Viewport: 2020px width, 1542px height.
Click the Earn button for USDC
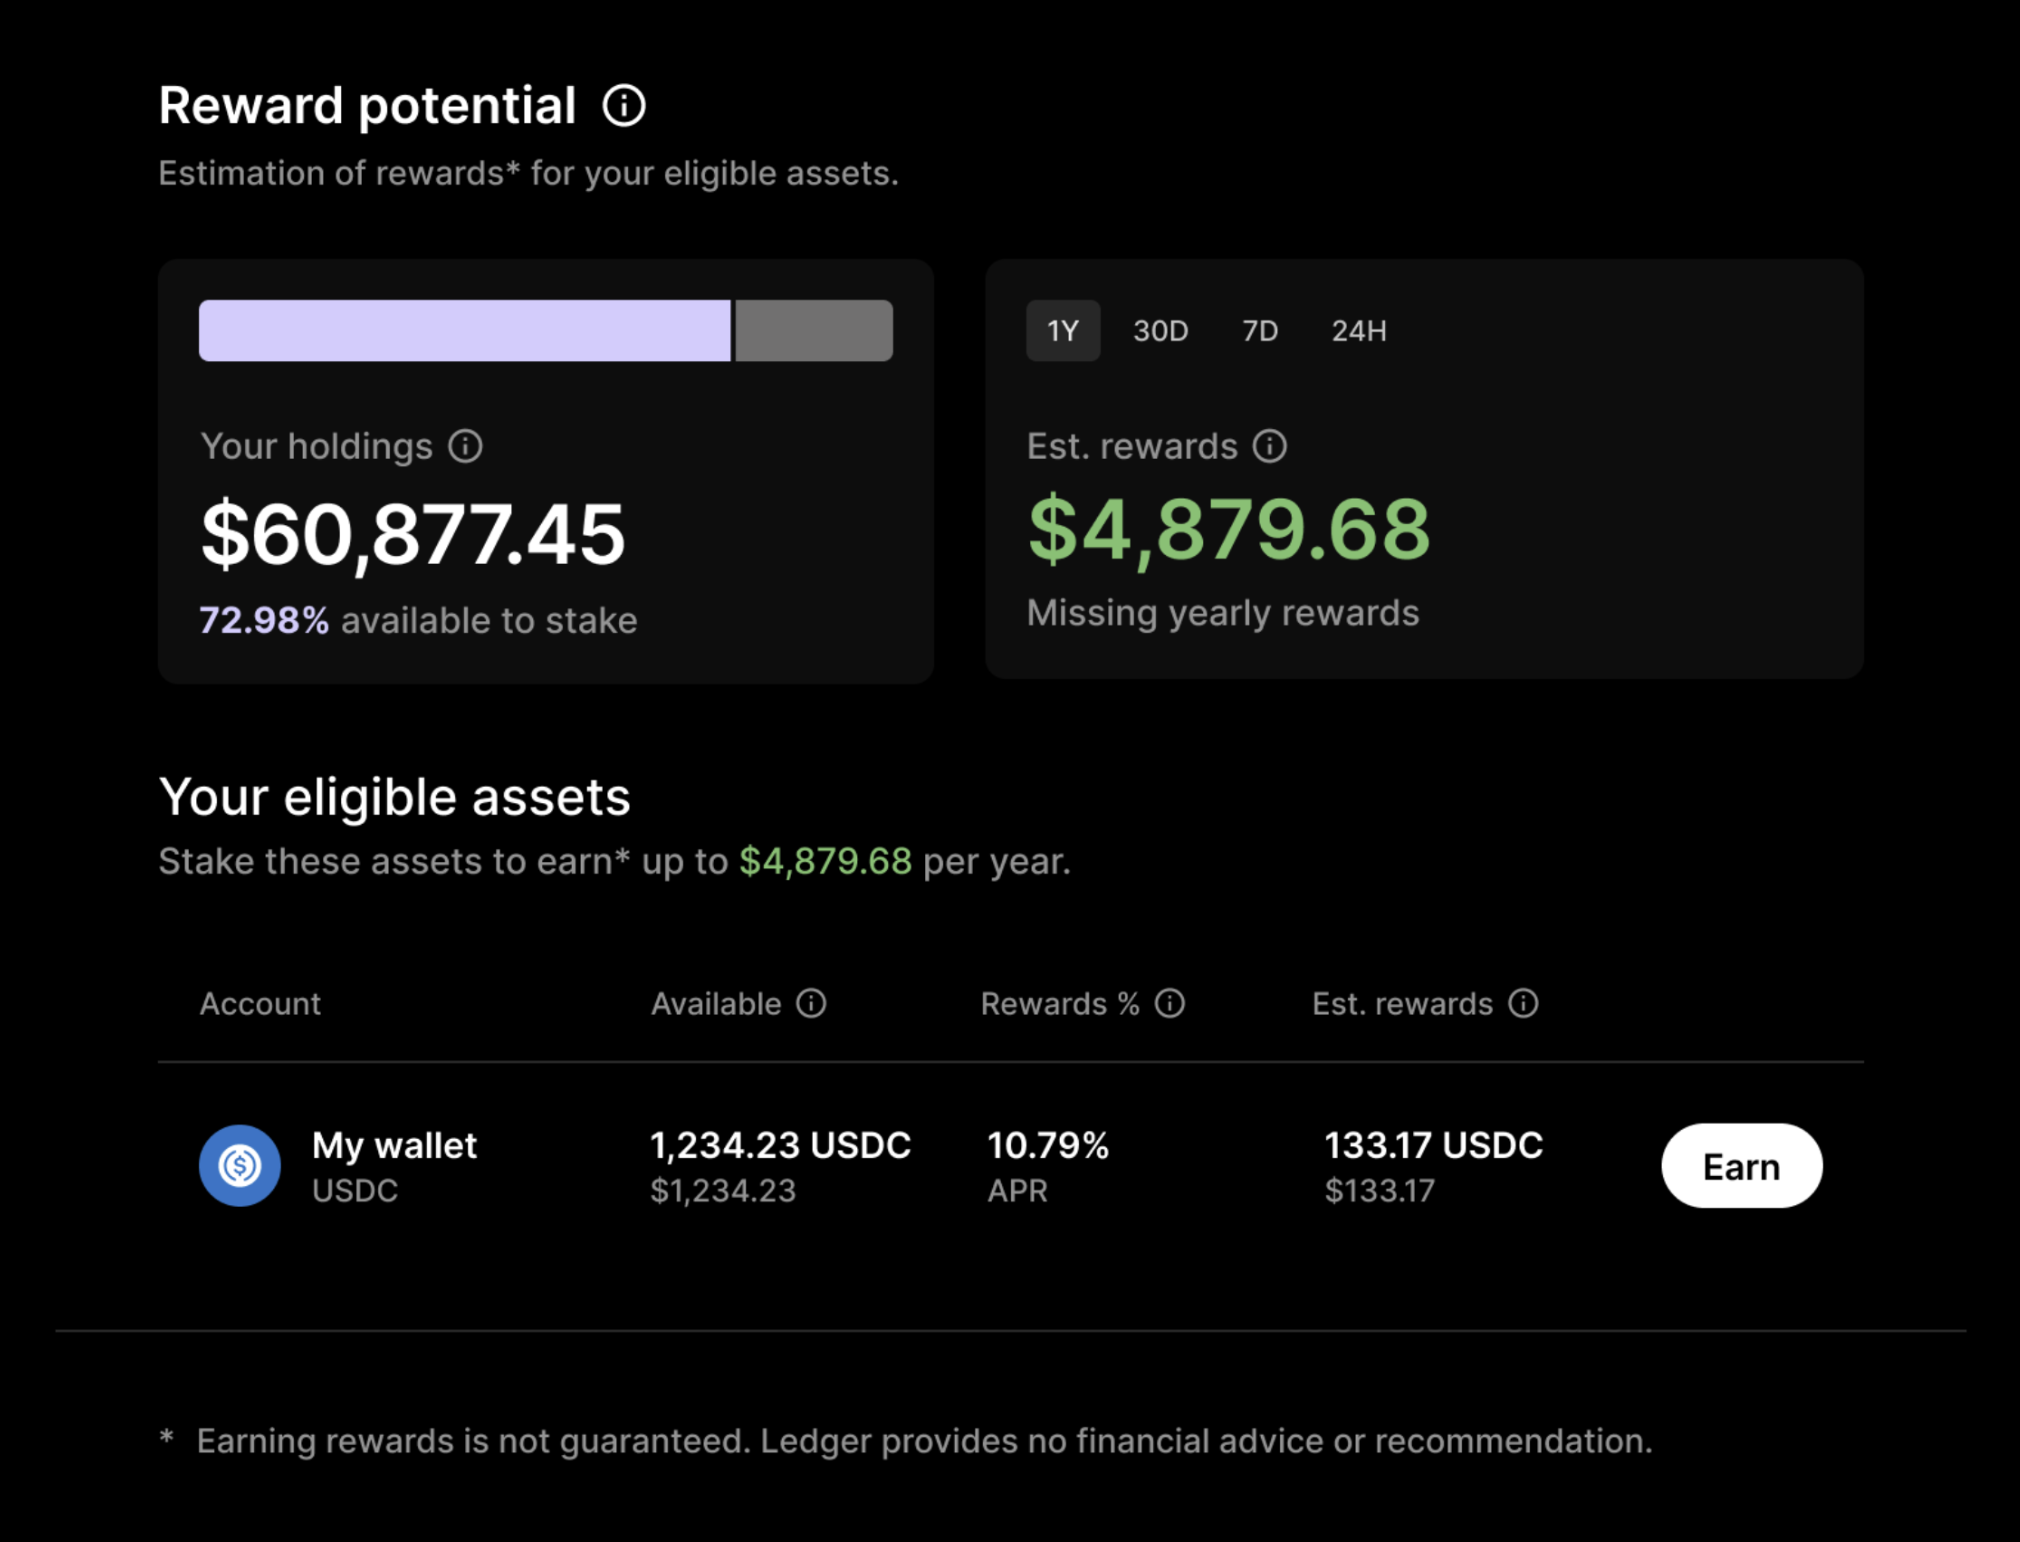click(1740, 1165)
